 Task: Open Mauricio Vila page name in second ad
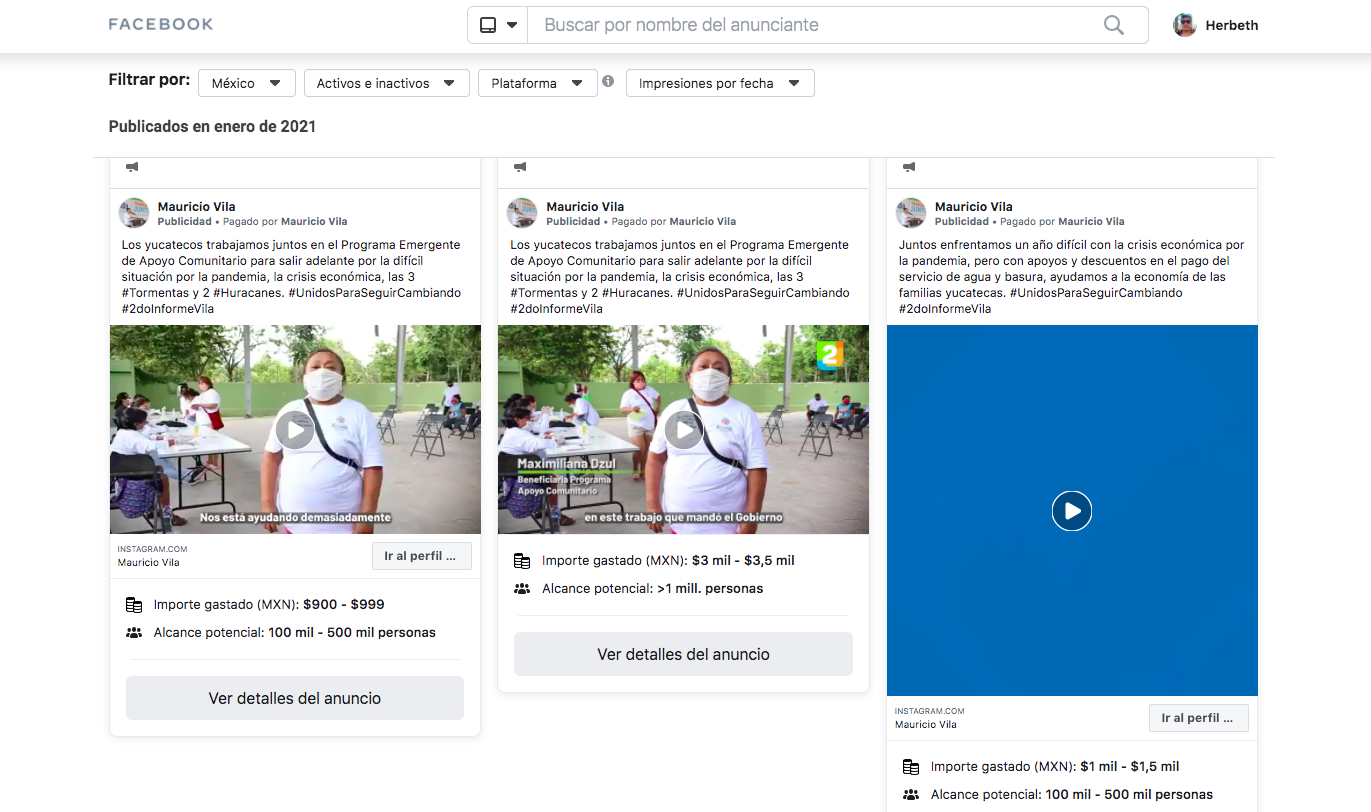tap(585, 207)
